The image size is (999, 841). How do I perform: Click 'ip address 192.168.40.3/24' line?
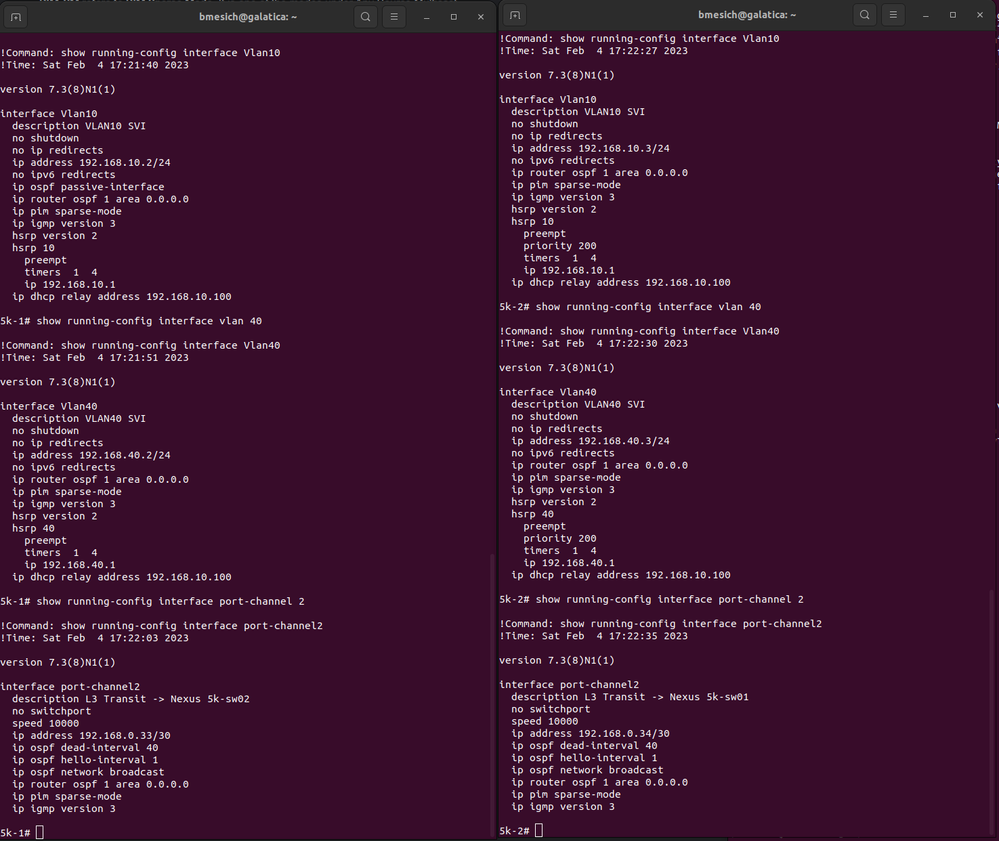click(590, 440)
